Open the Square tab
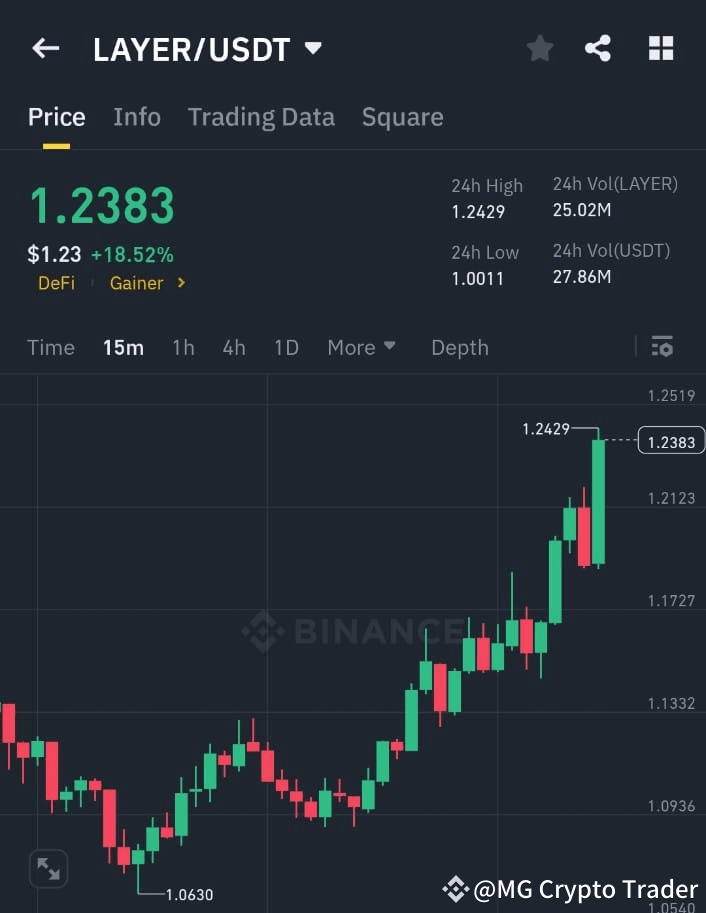 [402, 117]
